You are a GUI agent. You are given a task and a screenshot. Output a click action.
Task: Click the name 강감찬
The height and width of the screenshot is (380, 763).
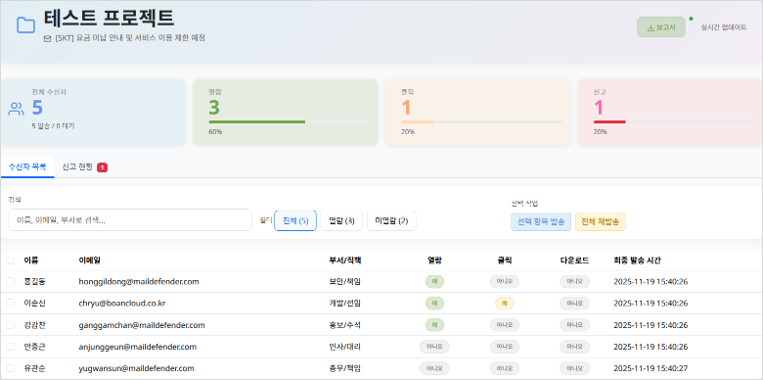pos(35,325)
